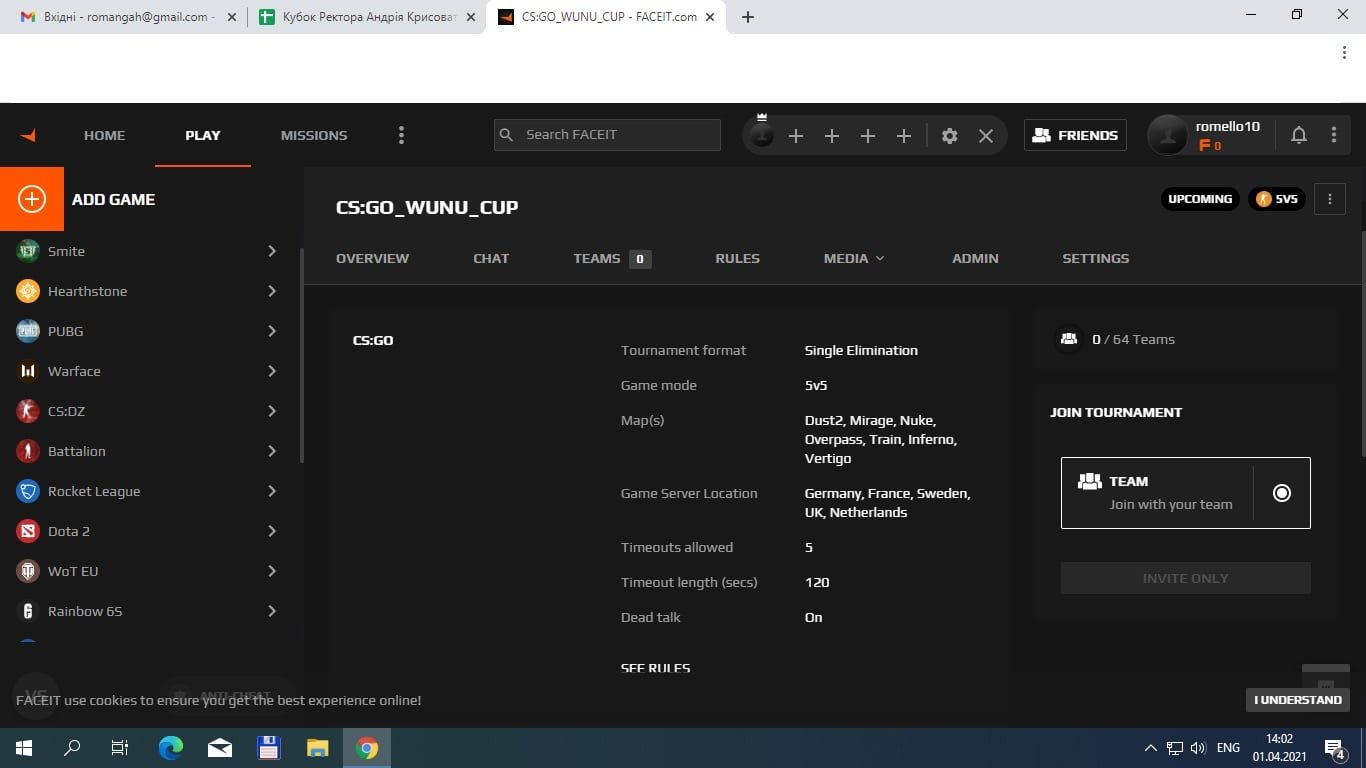
Task: Click the party leader avatar with crown
Action: pyautogui.click(x=762, y=135)
